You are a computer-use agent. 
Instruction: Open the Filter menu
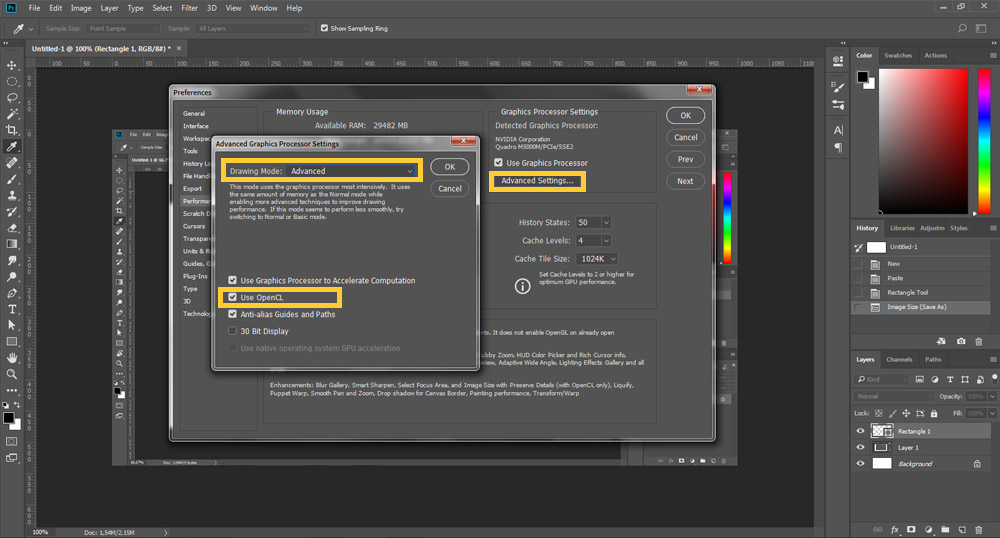(189, 8)
